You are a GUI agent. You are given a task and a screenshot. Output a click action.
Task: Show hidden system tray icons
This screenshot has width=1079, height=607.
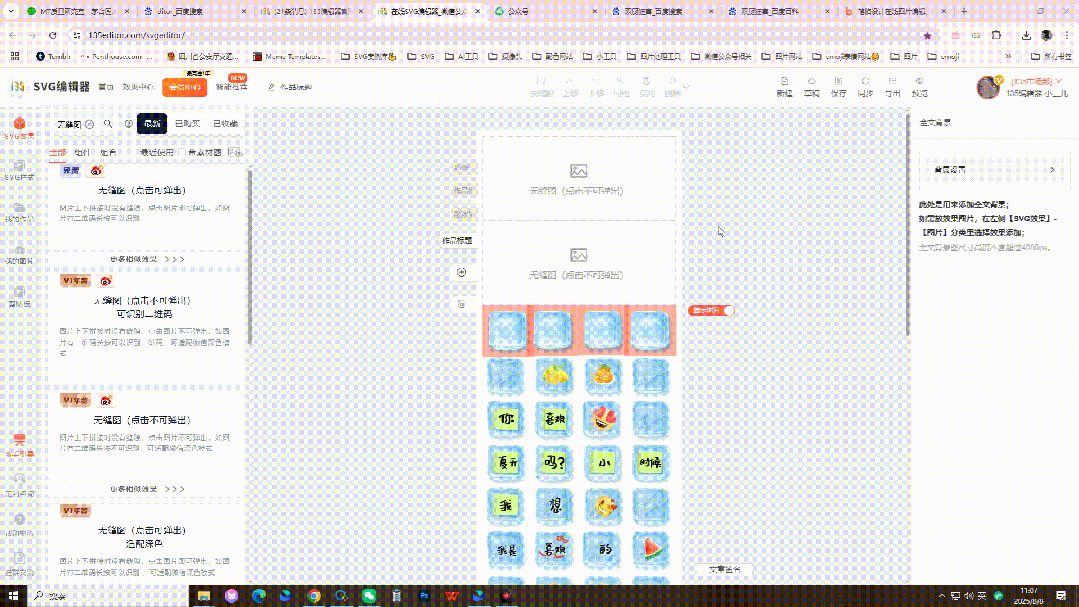pyautogui.click(x=941, y=596)
